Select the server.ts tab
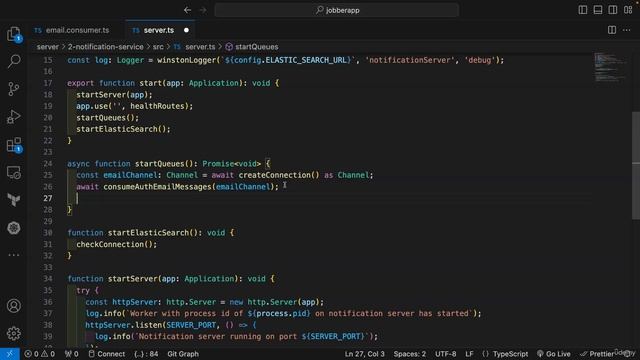The image size is (640, 360). coord(159,30)
